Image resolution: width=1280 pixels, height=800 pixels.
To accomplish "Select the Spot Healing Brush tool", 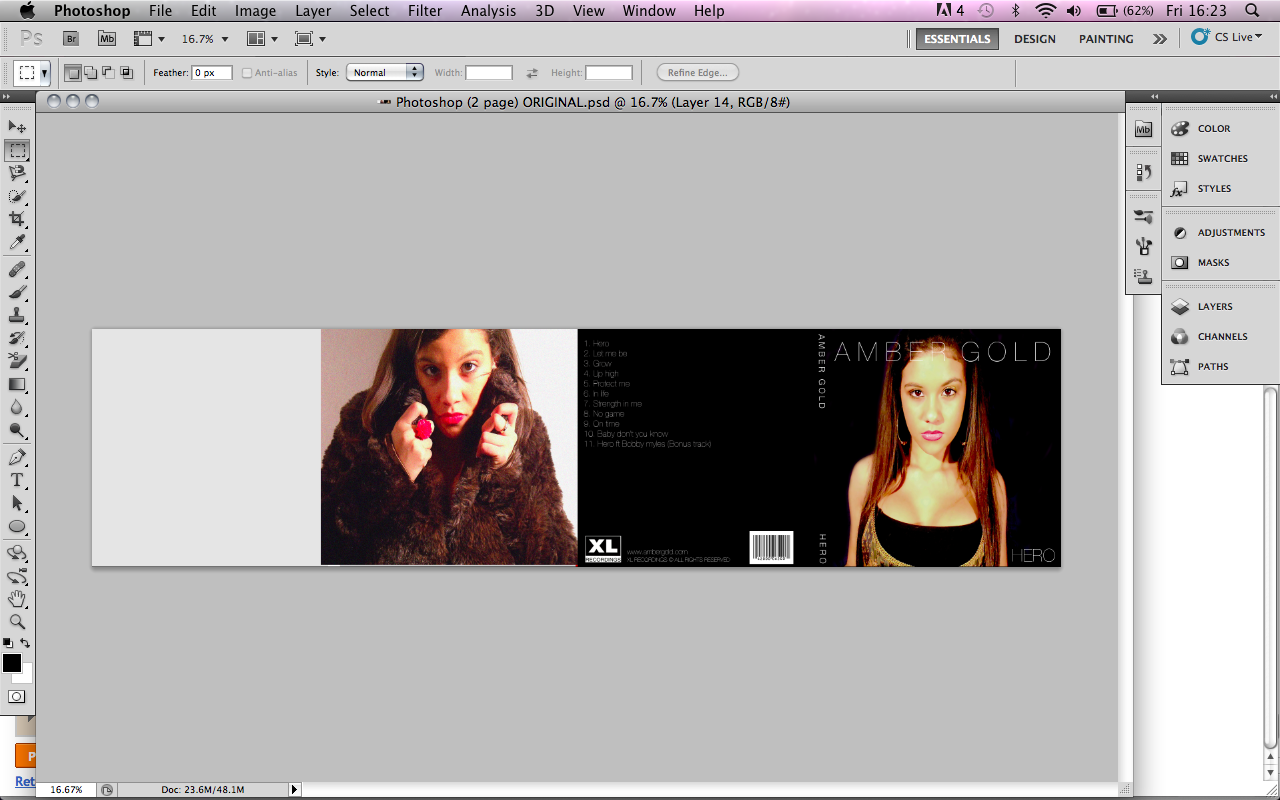I will coord(17,270).
